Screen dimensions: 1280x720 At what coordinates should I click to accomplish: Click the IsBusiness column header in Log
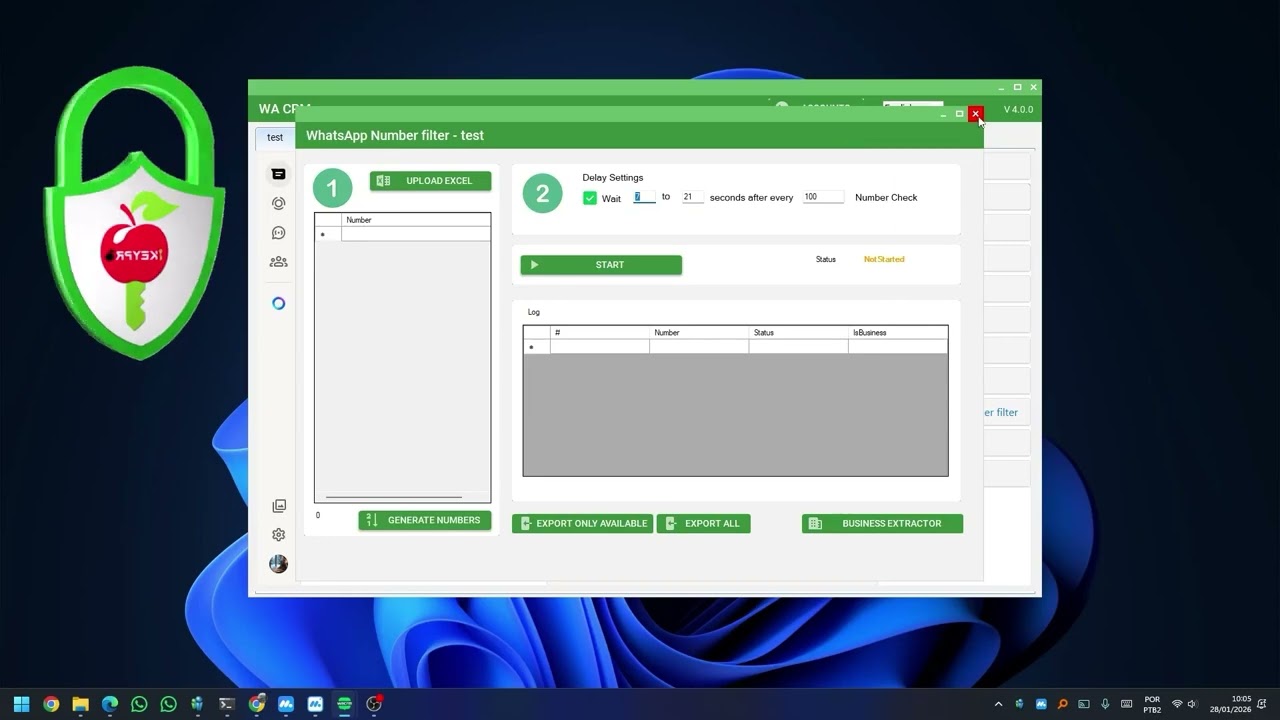point(897,332)
